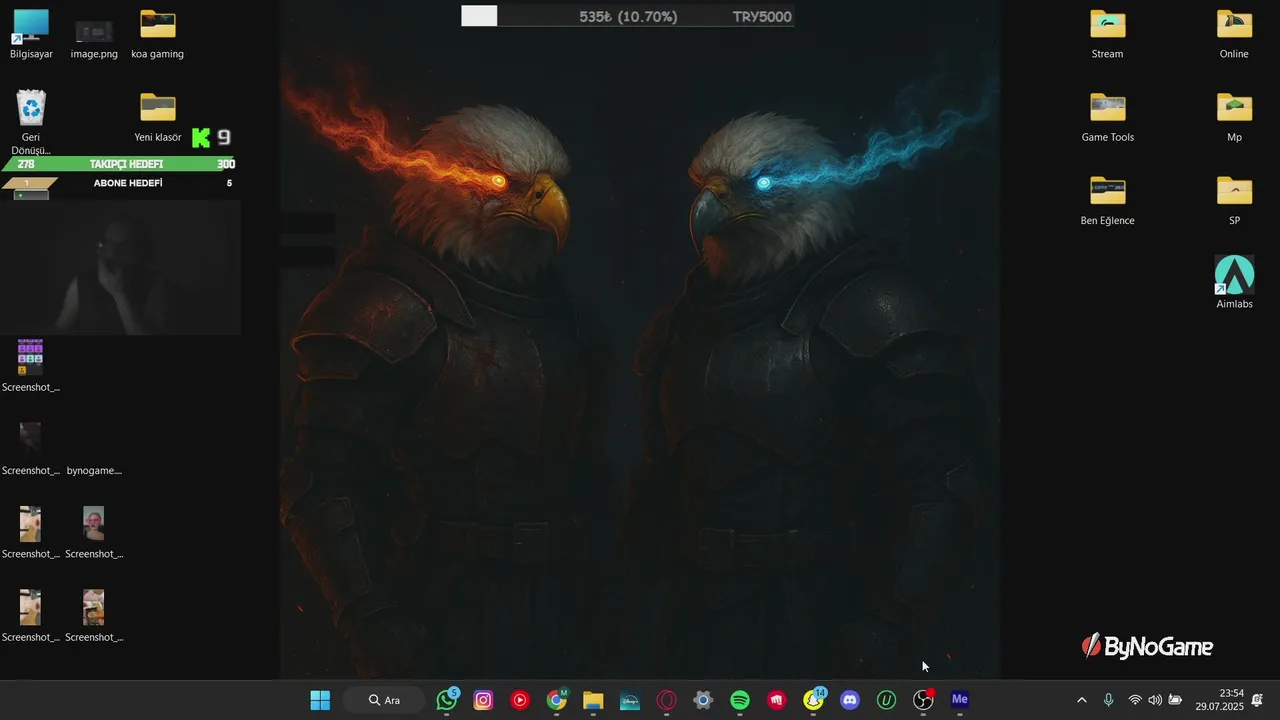Click the red app icon beside Spotify
The image size is (1280, 720).
[x=777, y=700]
